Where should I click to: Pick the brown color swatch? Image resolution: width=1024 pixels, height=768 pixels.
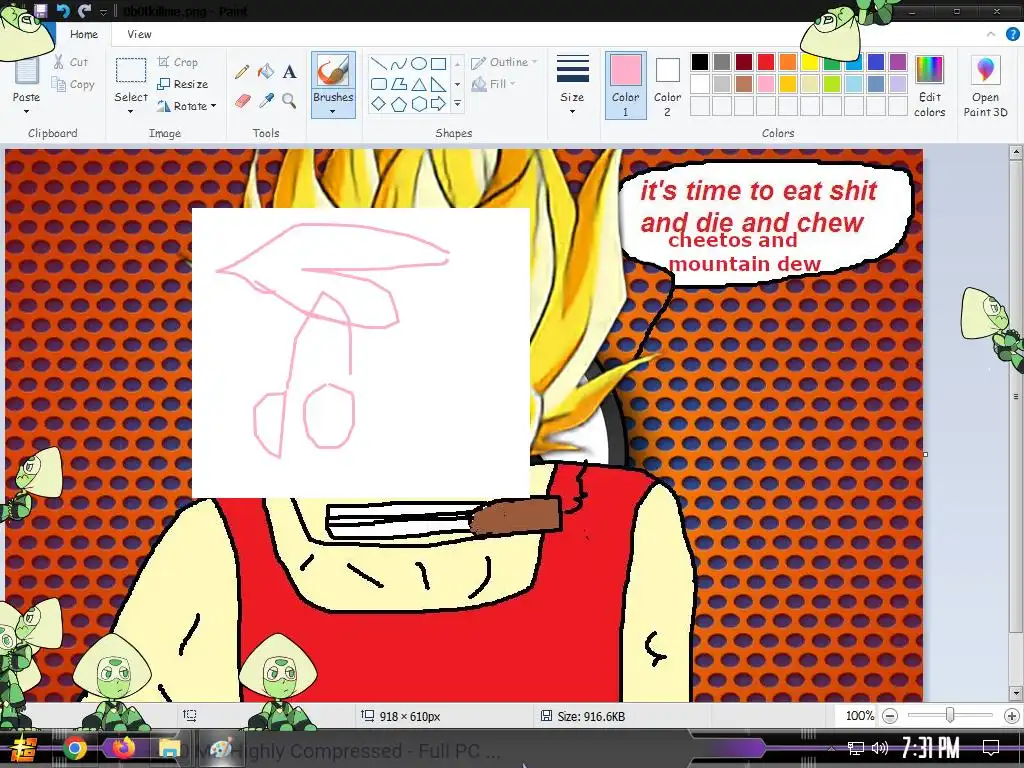coord(744,84)
